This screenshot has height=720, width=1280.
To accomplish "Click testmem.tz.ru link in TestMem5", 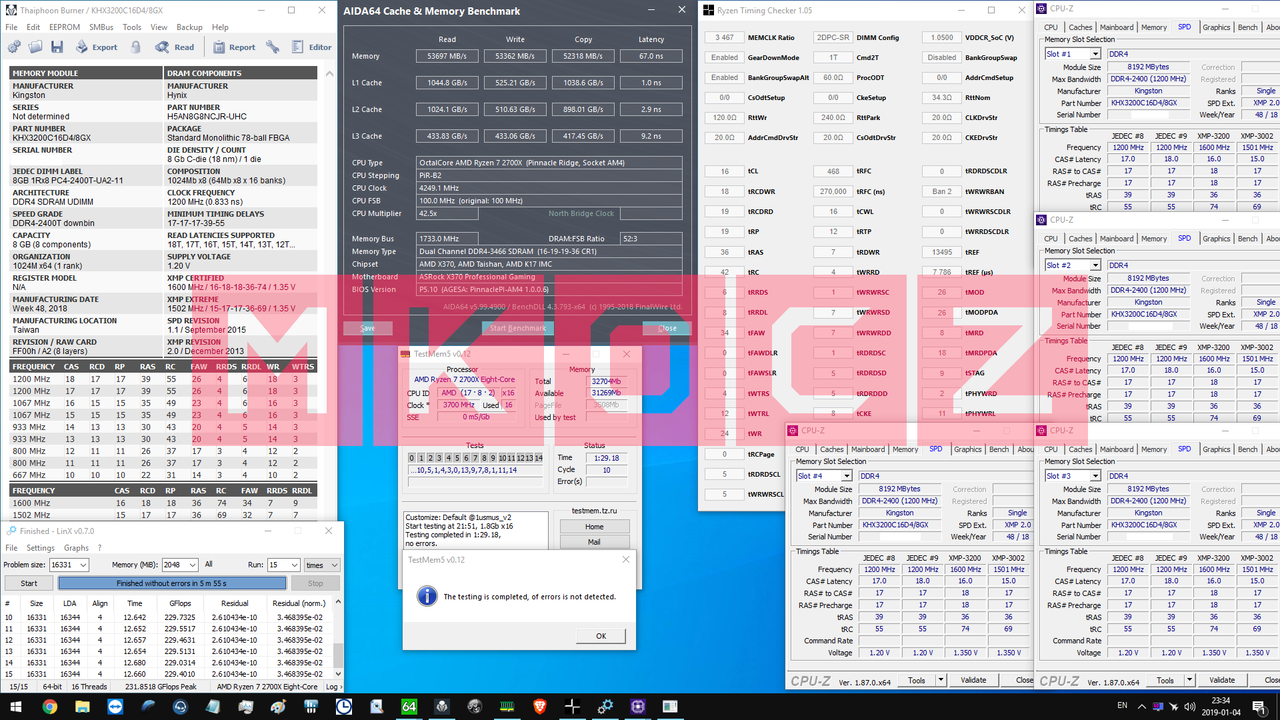I will [x=594, y=510].
